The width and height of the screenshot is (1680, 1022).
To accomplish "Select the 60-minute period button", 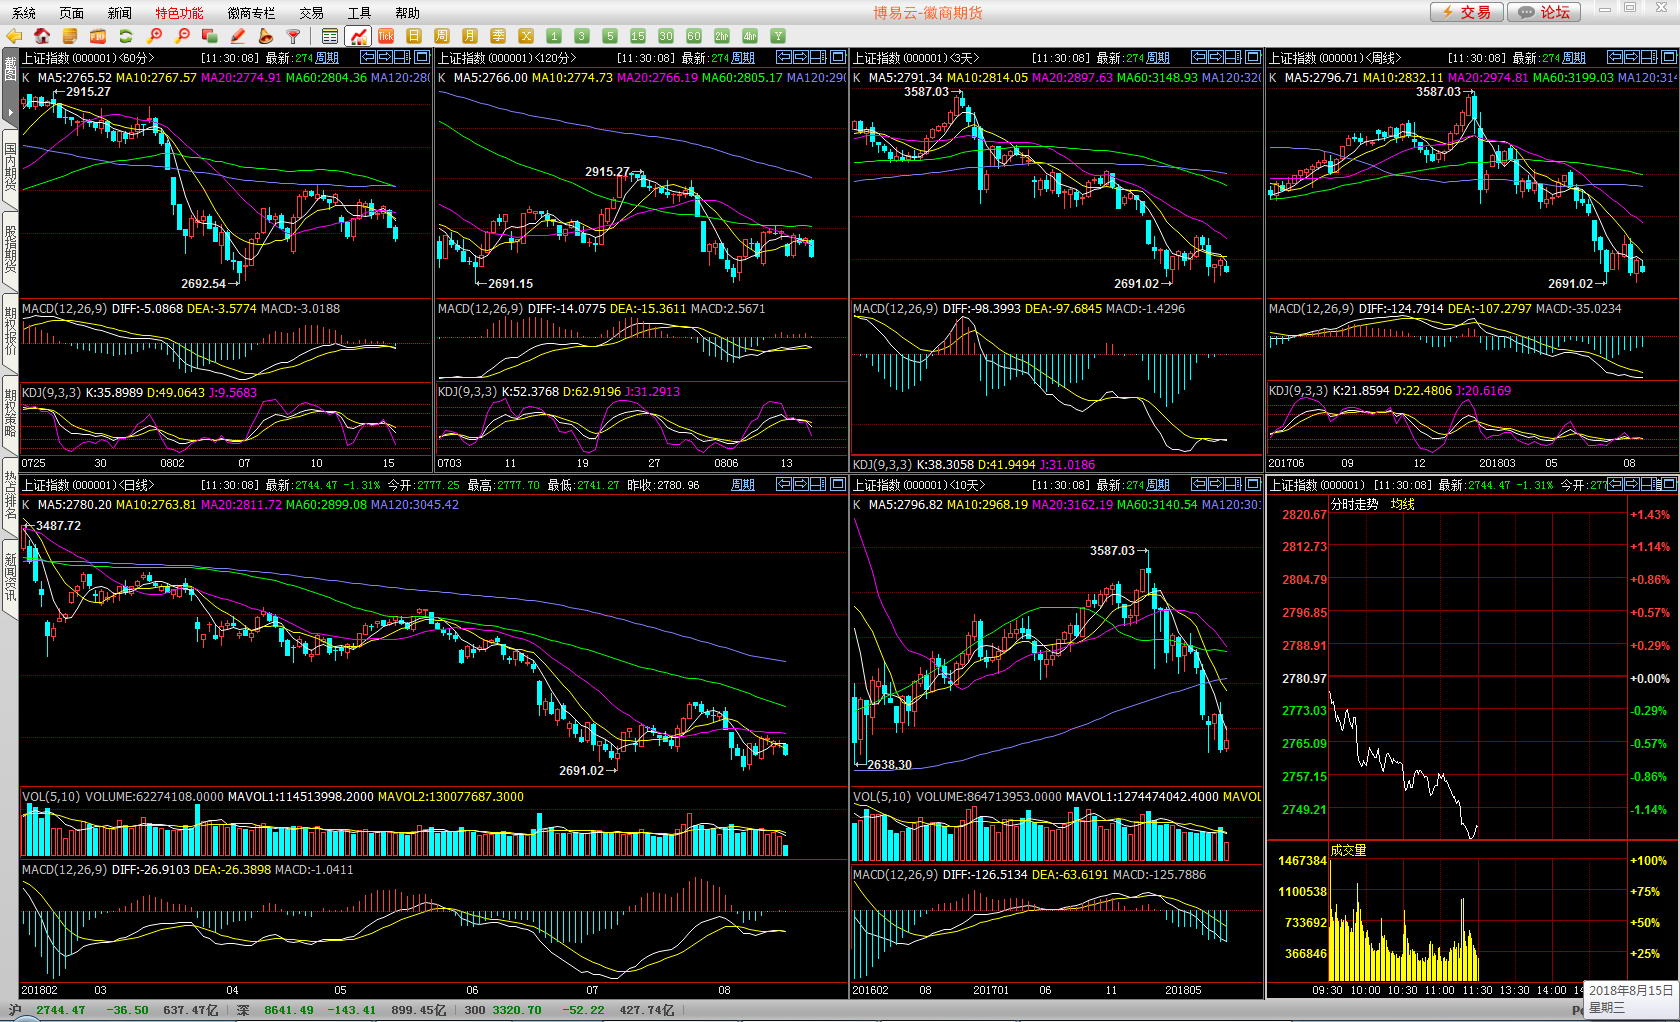I will 694,36.
